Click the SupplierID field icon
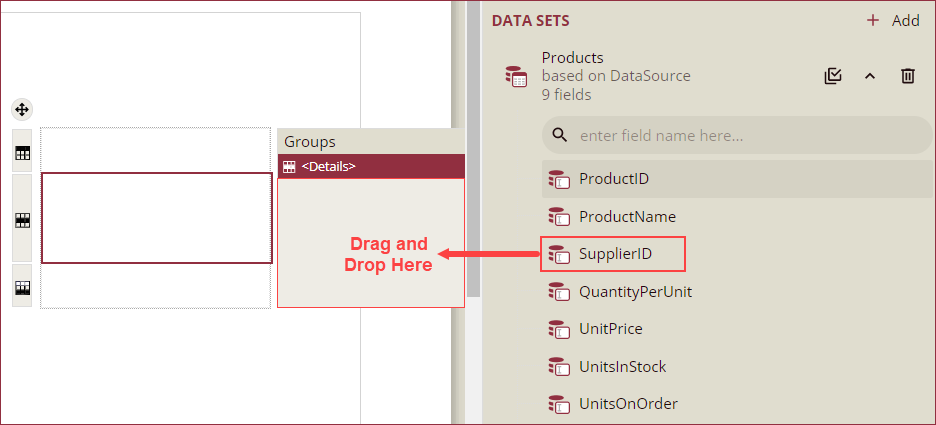The image size is (936, 425). click(x=559, y=254)
